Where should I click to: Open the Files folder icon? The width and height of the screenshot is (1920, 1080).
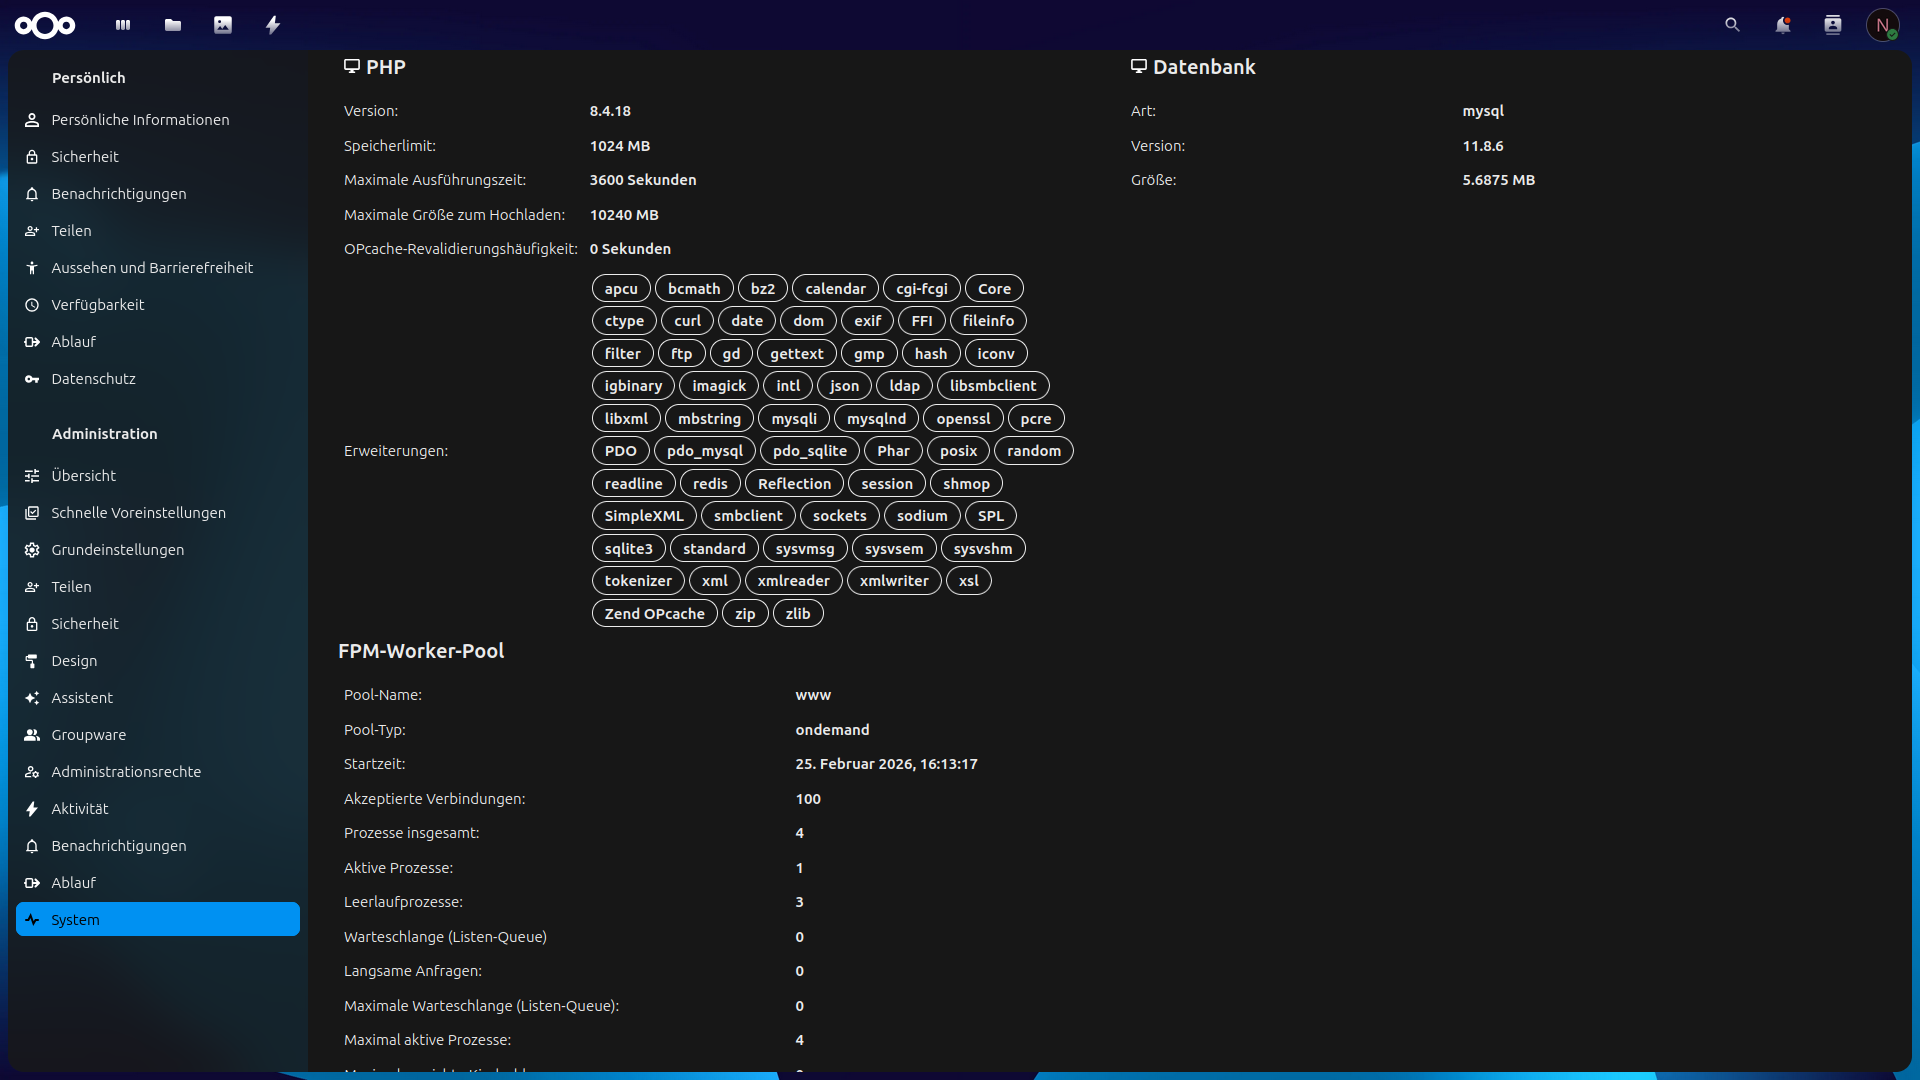(173, 25)
